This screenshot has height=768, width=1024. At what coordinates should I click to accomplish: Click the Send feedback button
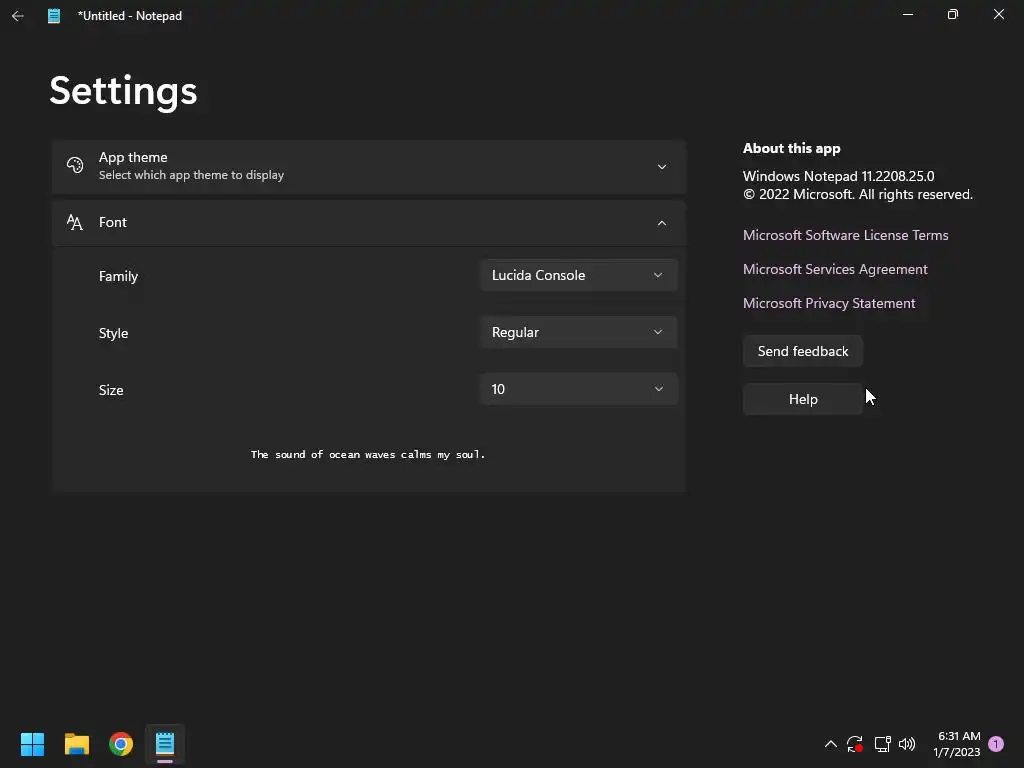[x=803, y=351]
